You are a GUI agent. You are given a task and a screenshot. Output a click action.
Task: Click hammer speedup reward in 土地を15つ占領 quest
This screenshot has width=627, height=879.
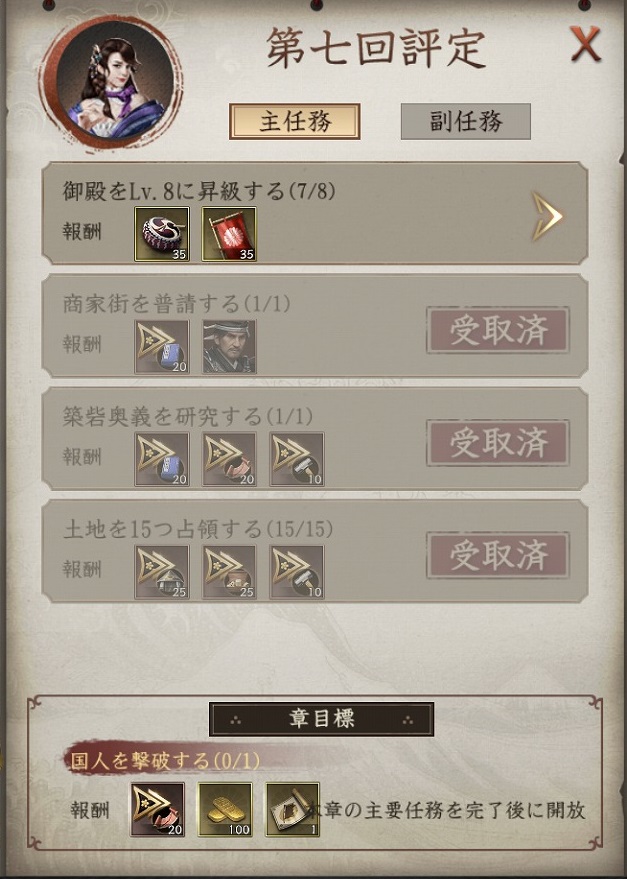pos(296,571)
